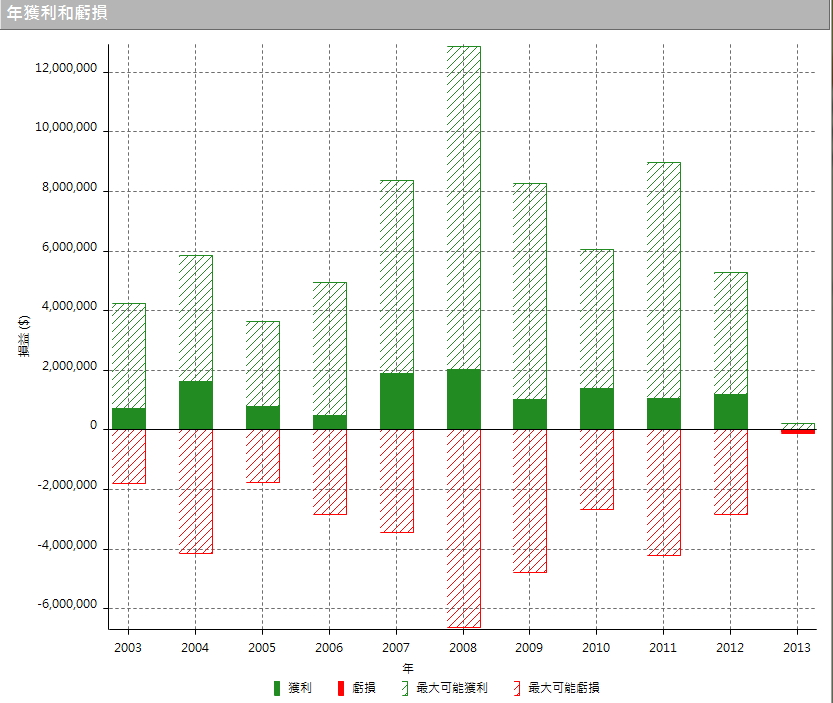Click the hatched green maximum profit bar for 2011
The width and height of the screenshot is (833, 703).
(x=664, y=280)
